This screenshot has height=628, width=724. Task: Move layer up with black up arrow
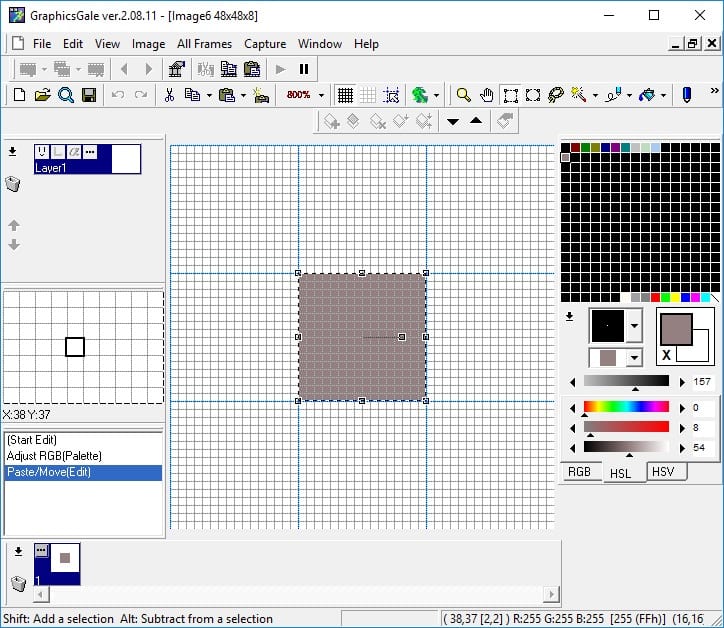coord(476,121)
